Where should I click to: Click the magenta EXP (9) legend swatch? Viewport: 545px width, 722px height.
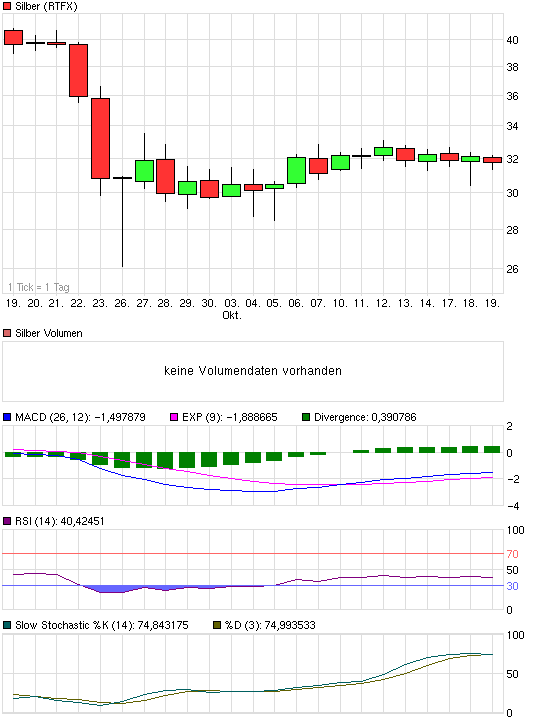coord(174,417)
